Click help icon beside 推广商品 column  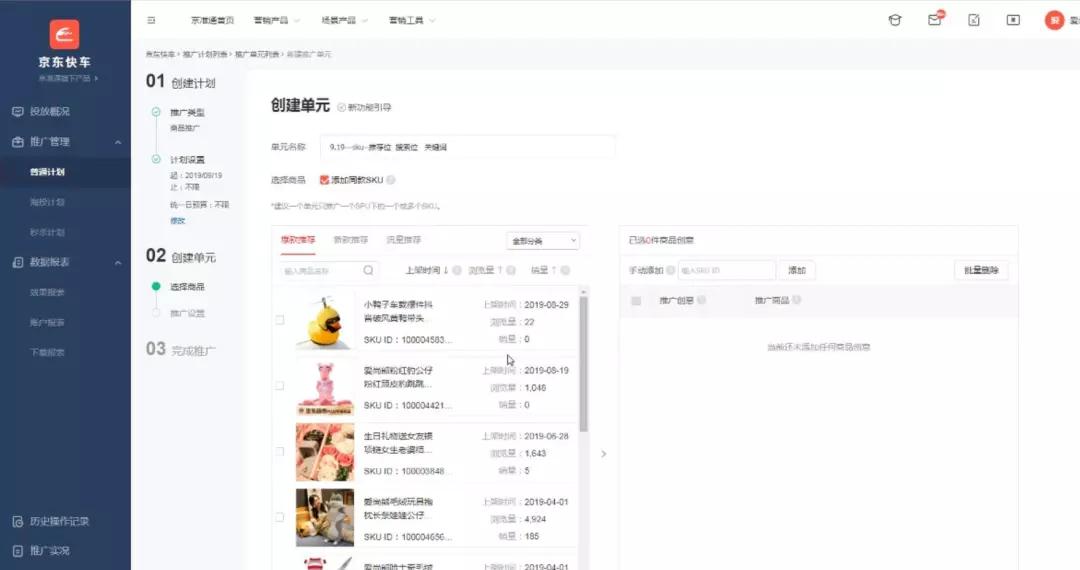[796, 300]
